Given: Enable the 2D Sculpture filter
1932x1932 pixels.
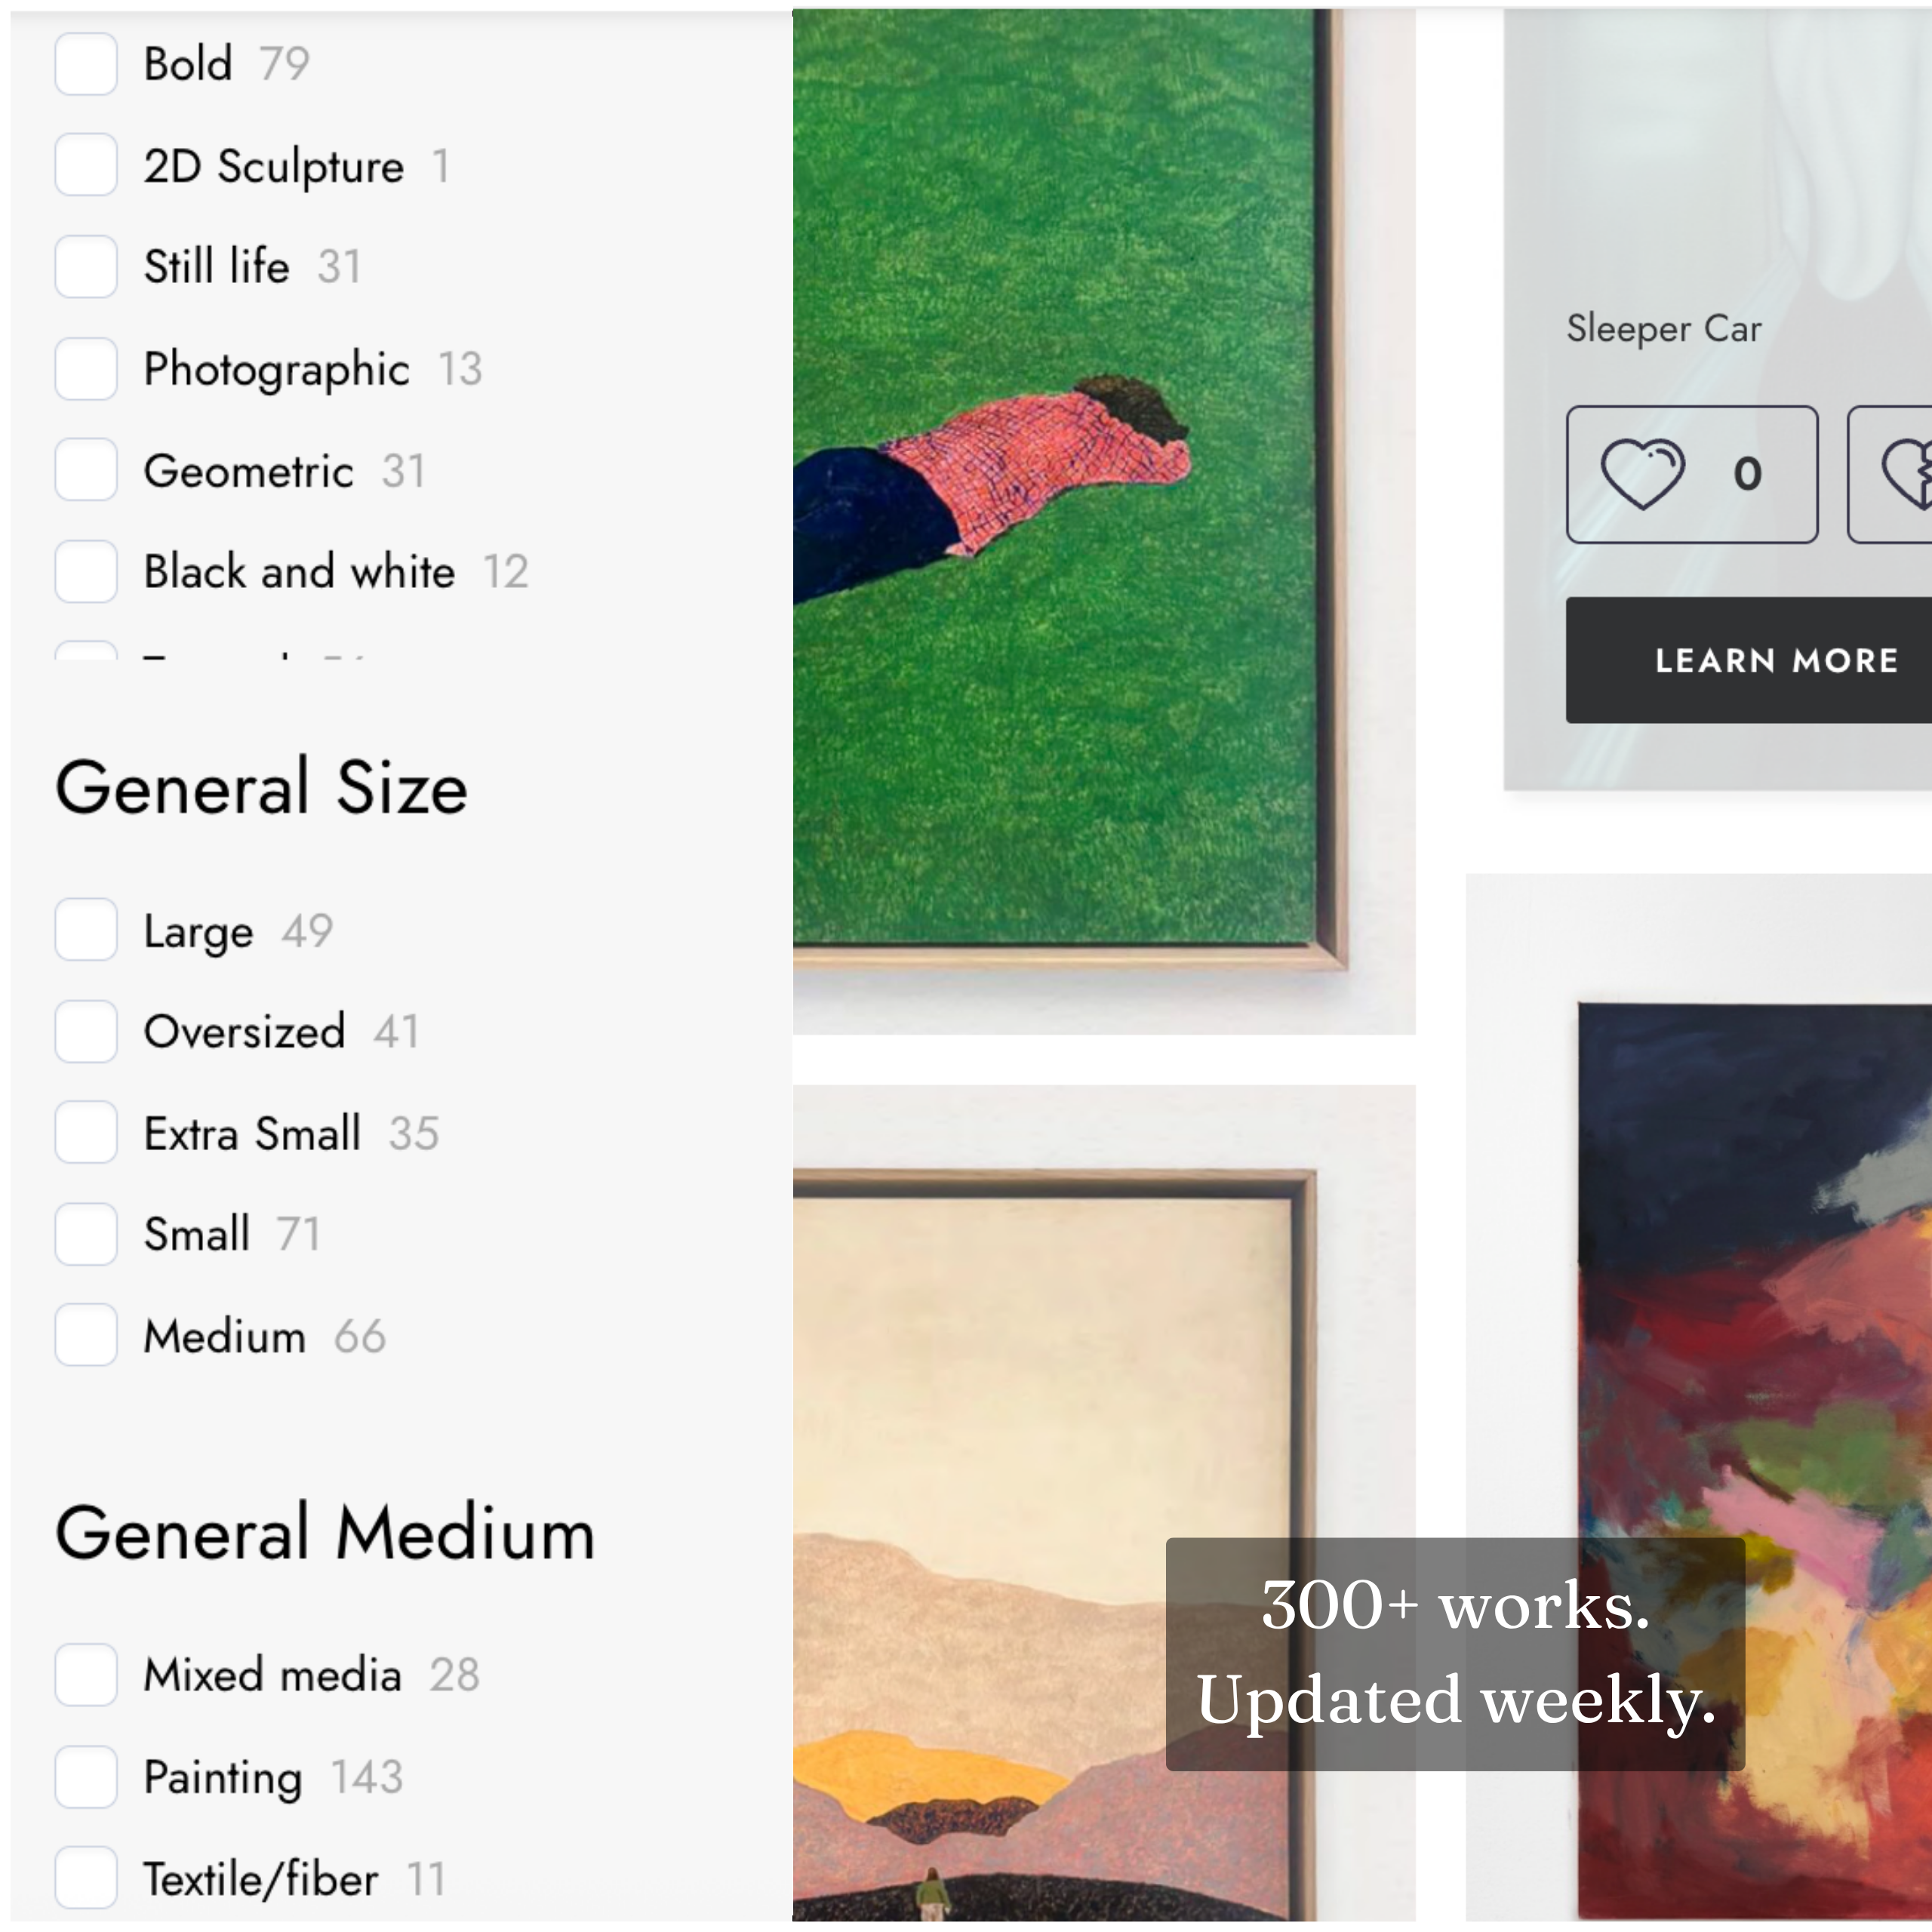Looking at the screenshot, I should (x=86, y=165).
